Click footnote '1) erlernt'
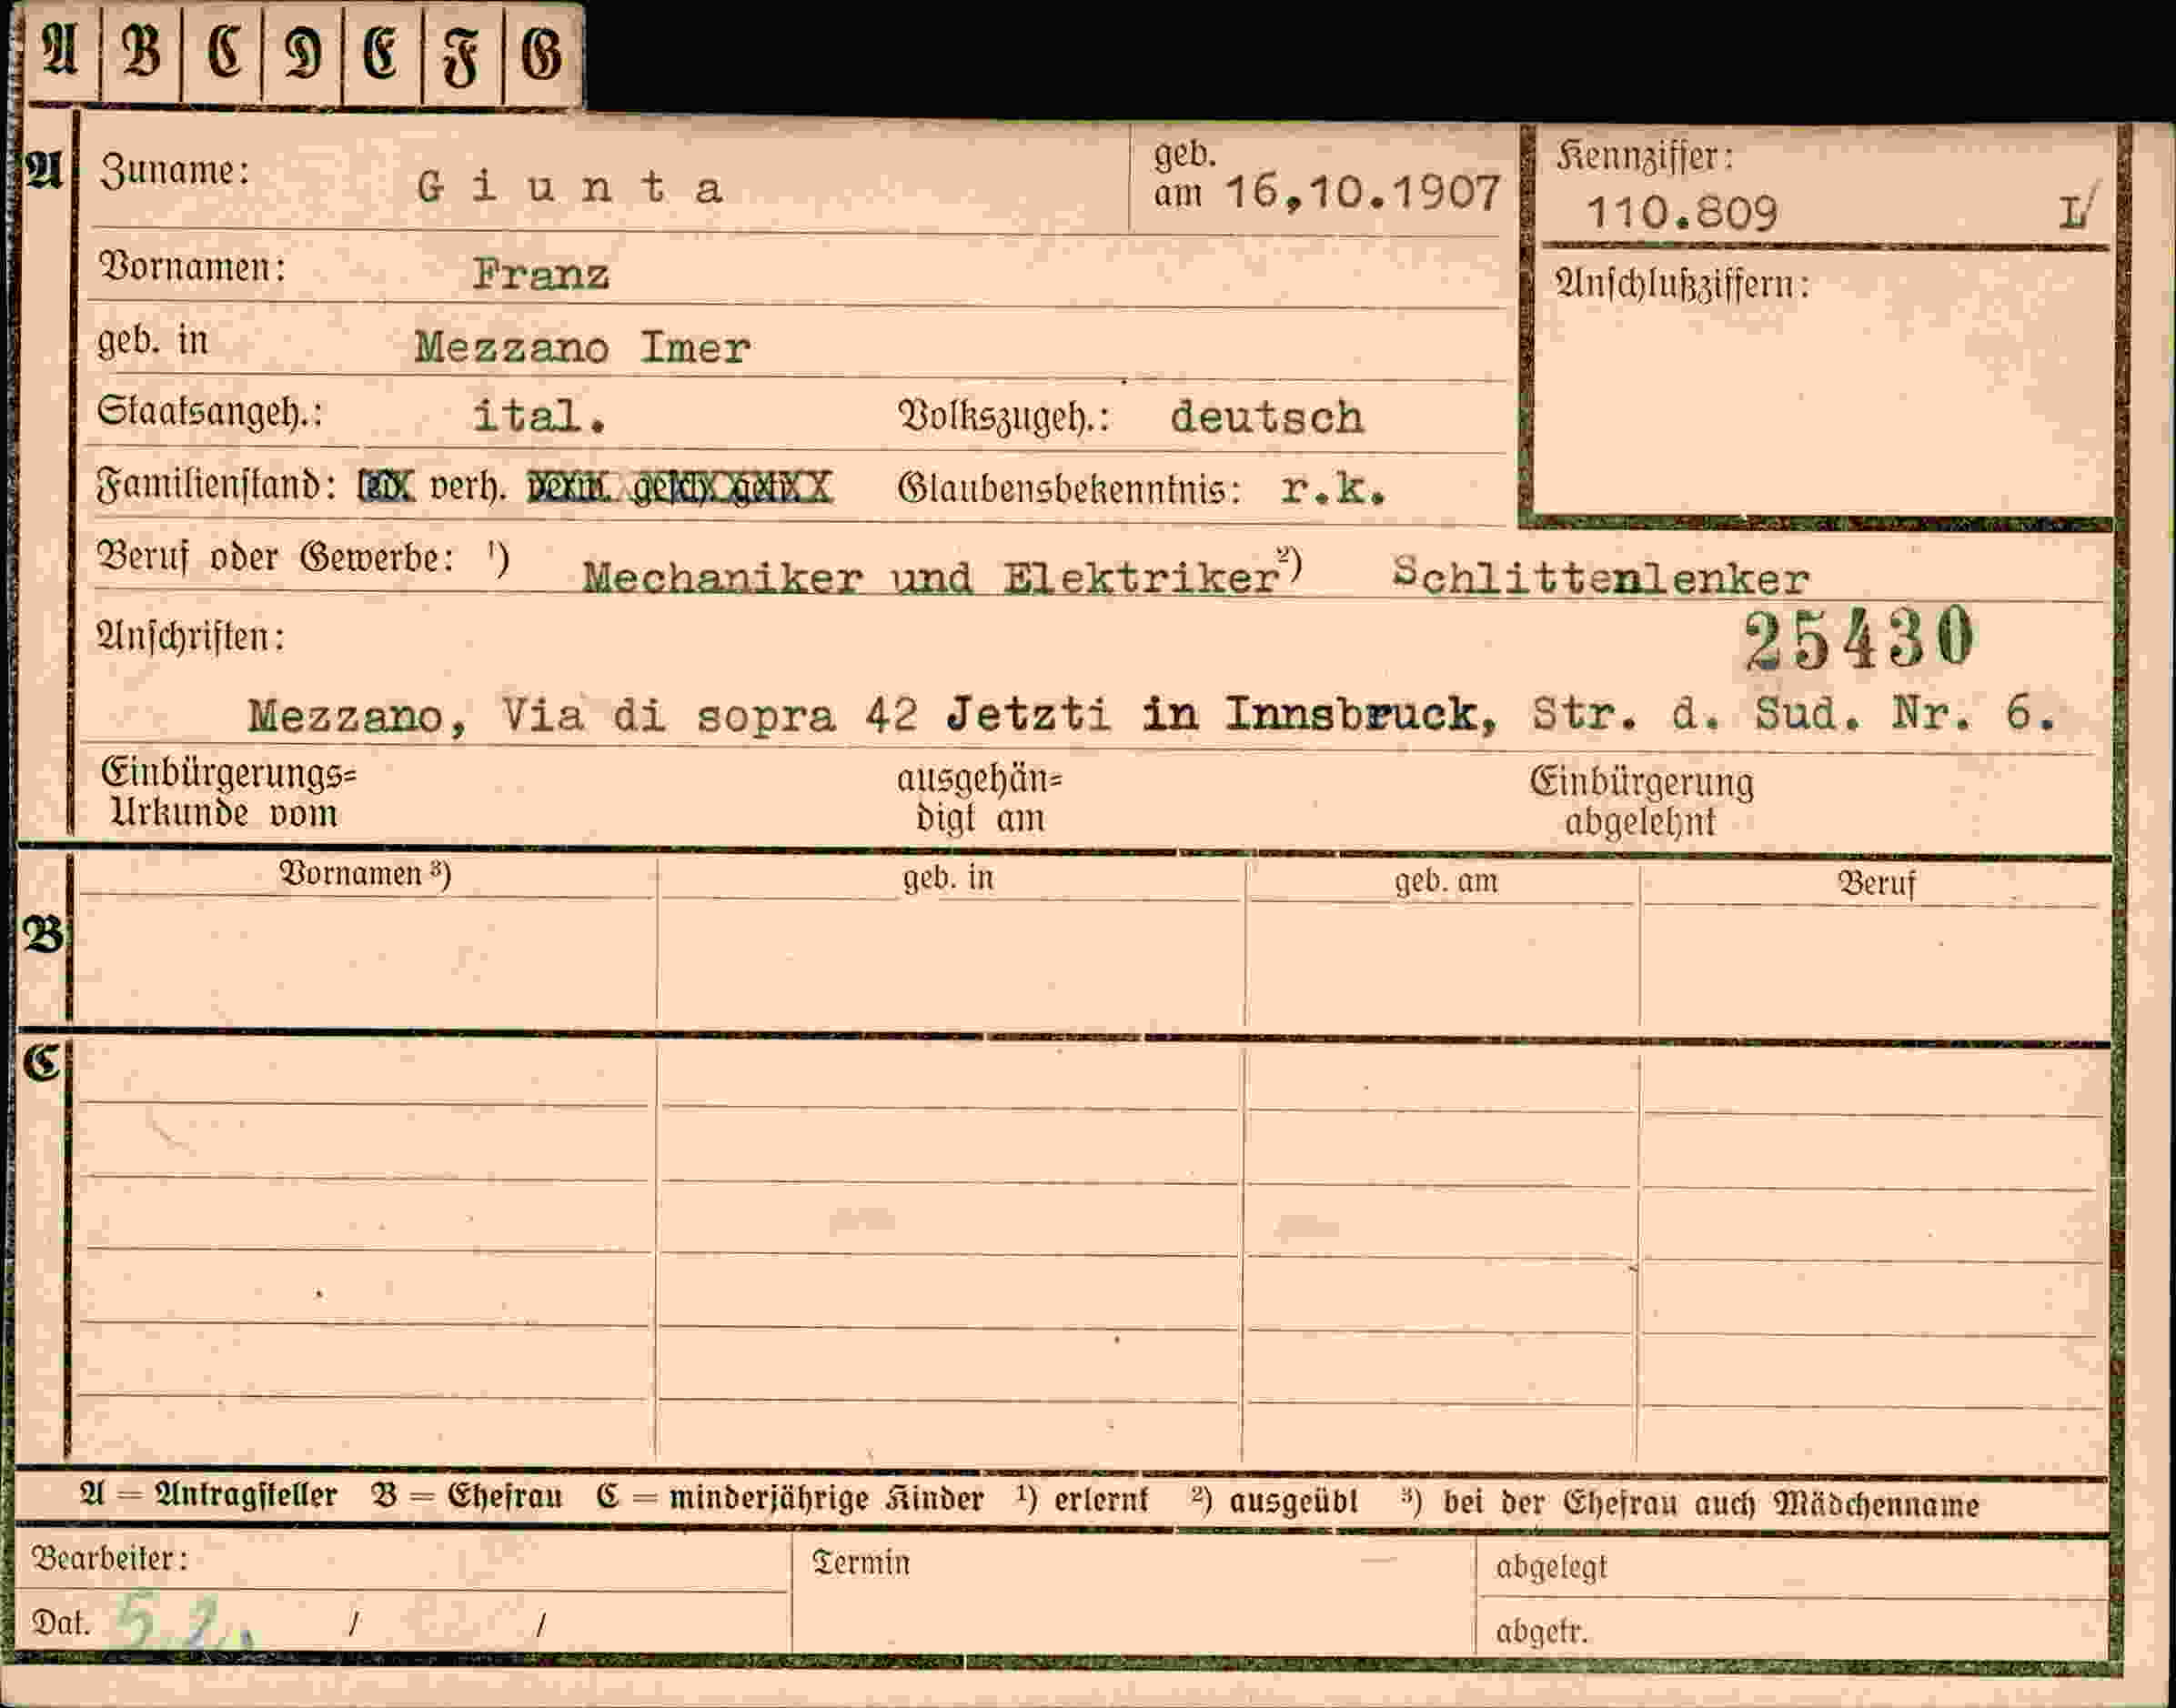This screenshot has height=1708, width=2176. [1082, 1500]
